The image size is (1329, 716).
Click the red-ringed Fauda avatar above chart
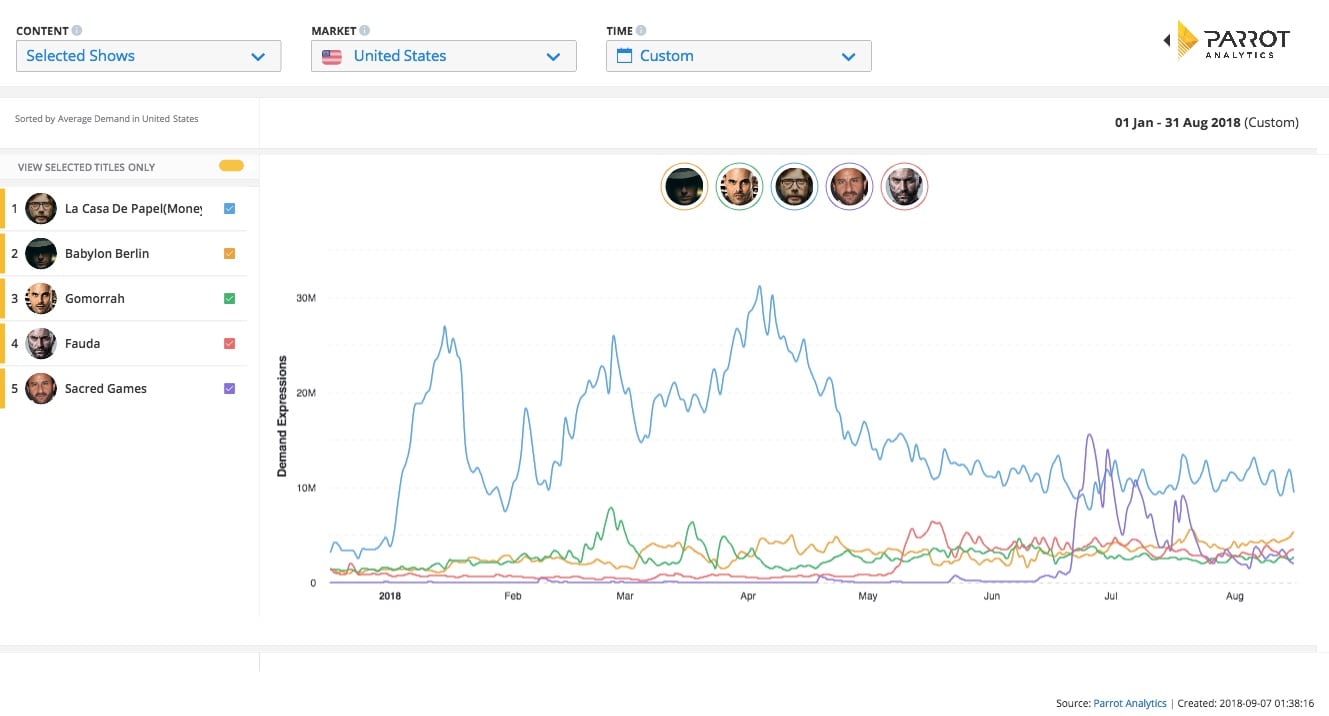pos(905,187)
